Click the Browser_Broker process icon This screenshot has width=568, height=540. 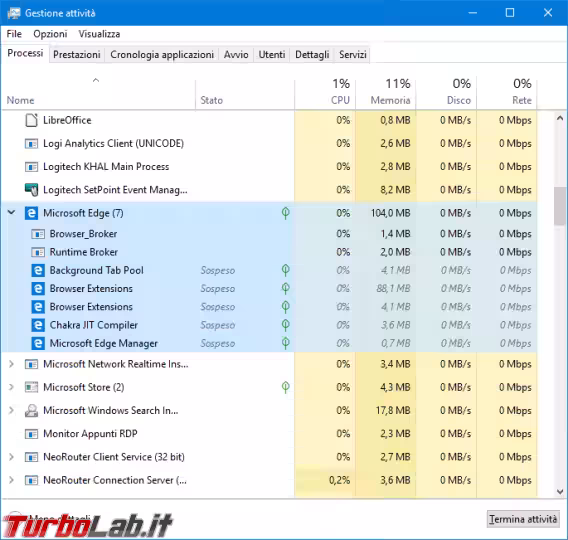pos(38,234)
